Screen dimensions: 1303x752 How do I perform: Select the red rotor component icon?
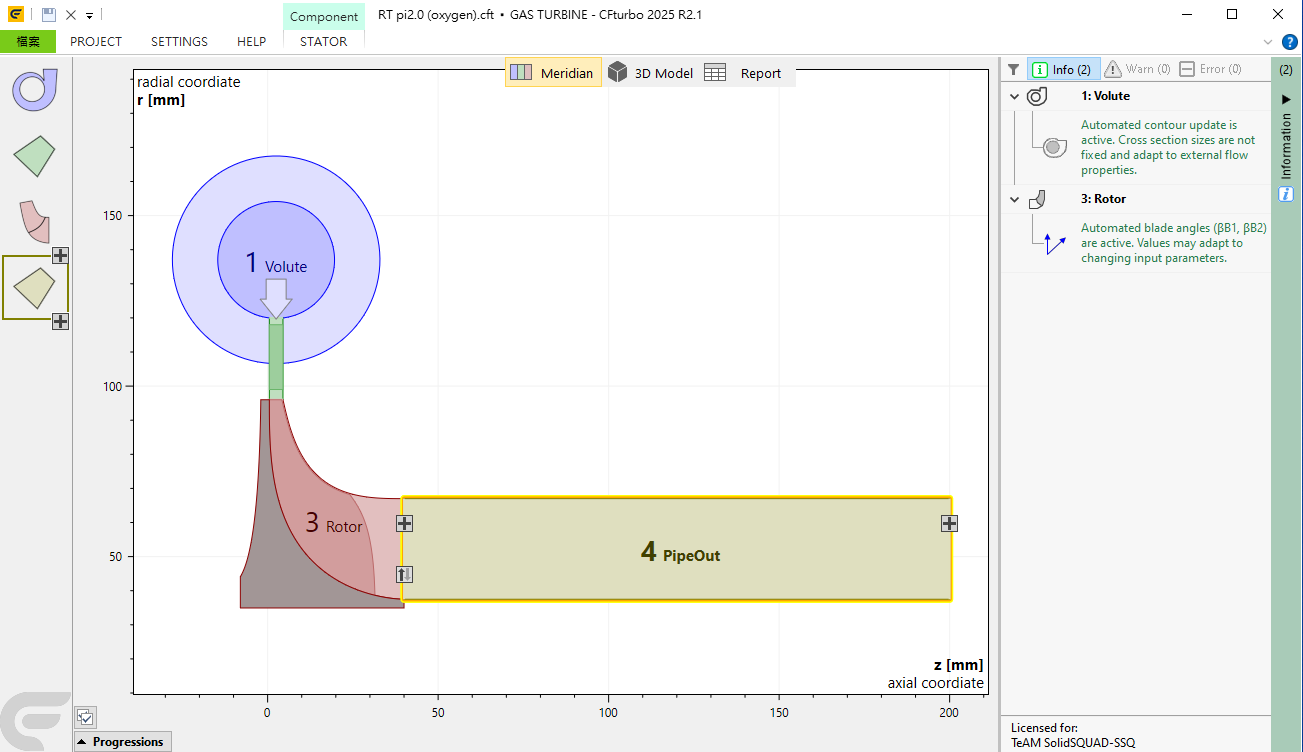tap(33, 221)
